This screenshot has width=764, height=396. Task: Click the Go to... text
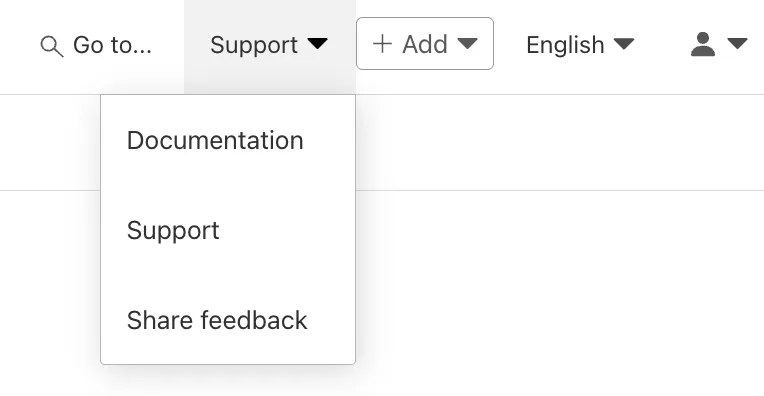pos(113,45)
